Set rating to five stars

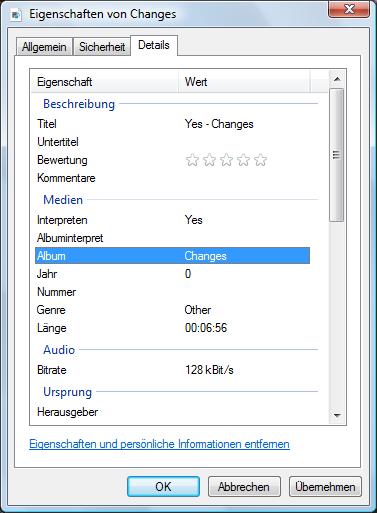point(260,160)
